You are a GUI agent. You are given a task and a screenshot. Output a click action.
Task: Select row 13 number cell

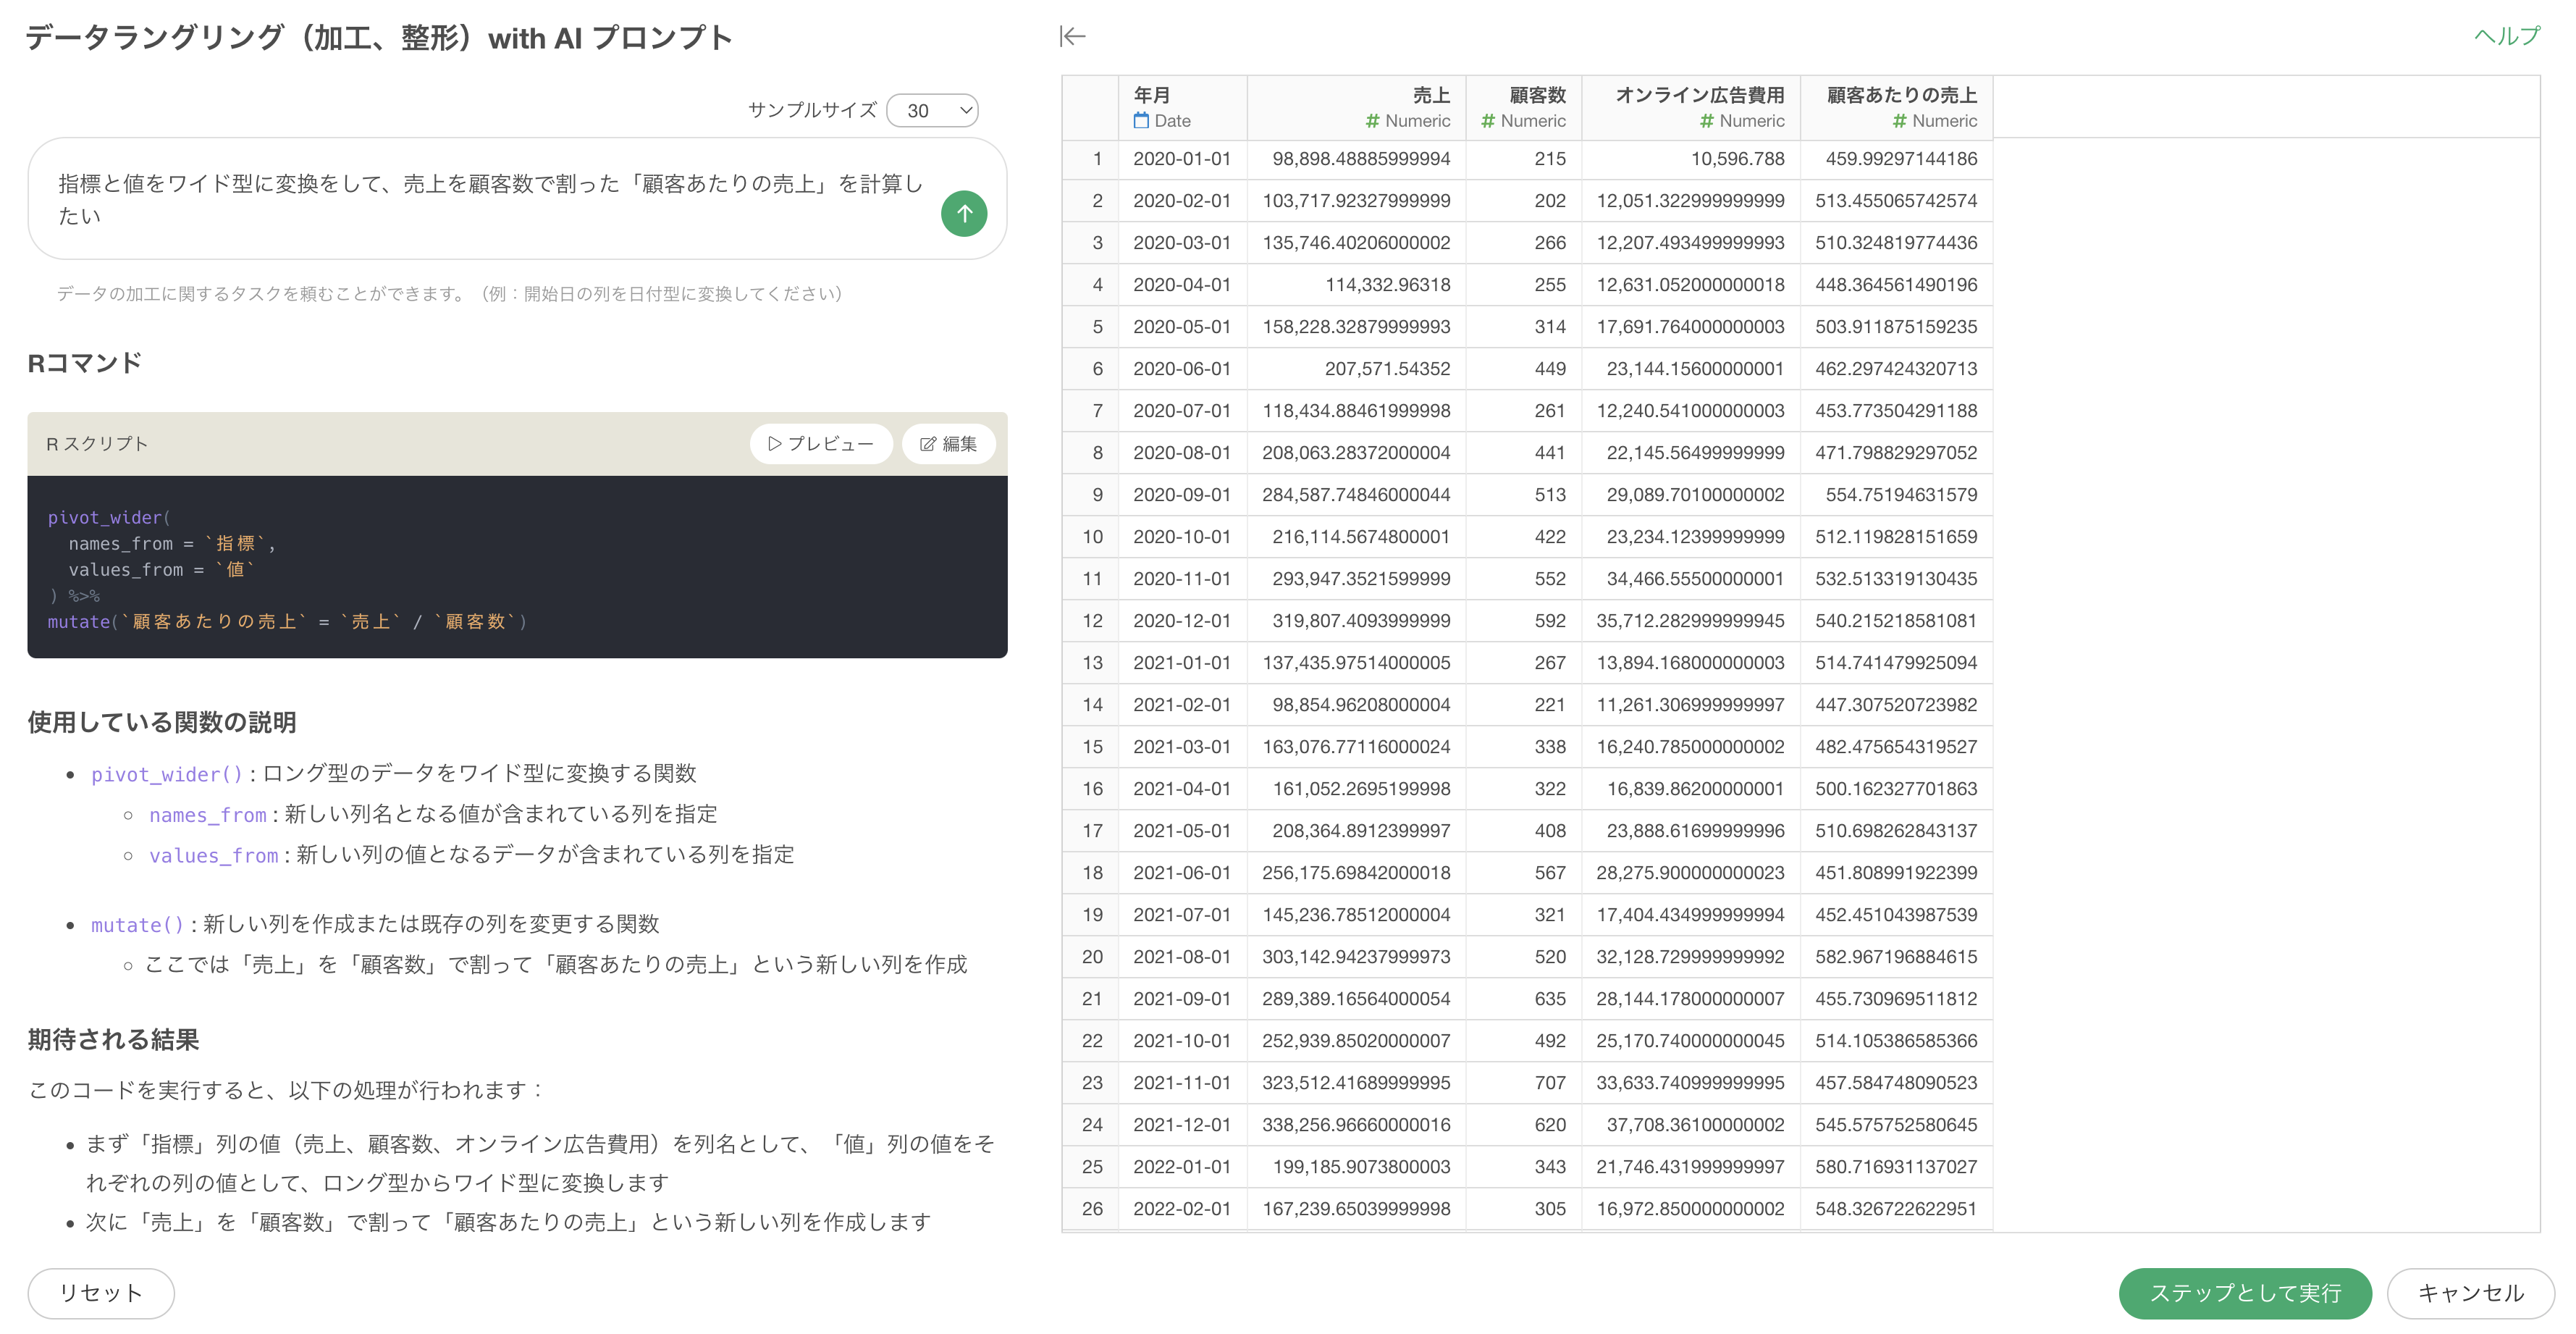[1091, 663]
